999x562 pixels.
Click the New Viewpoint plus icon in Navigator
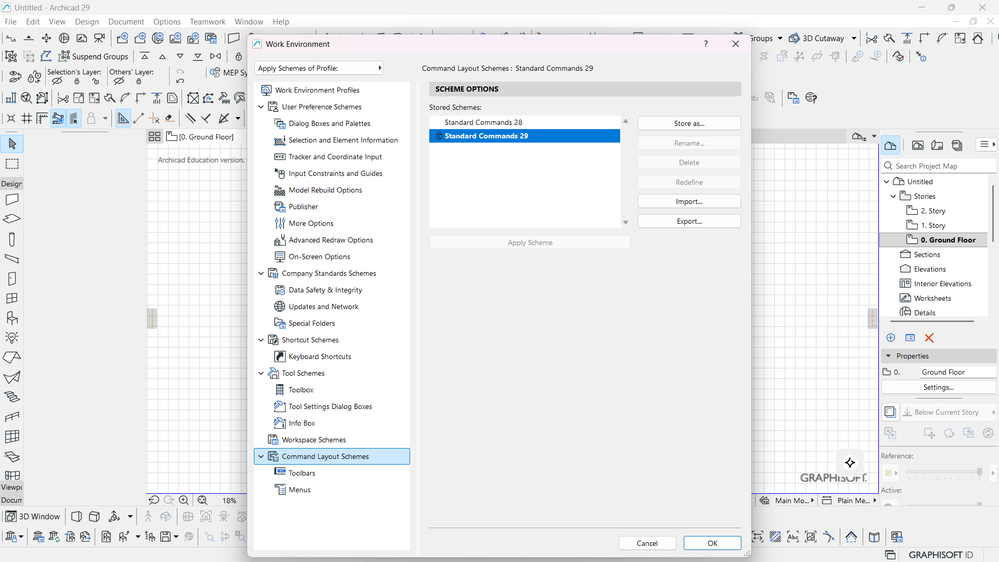[891, 338]
